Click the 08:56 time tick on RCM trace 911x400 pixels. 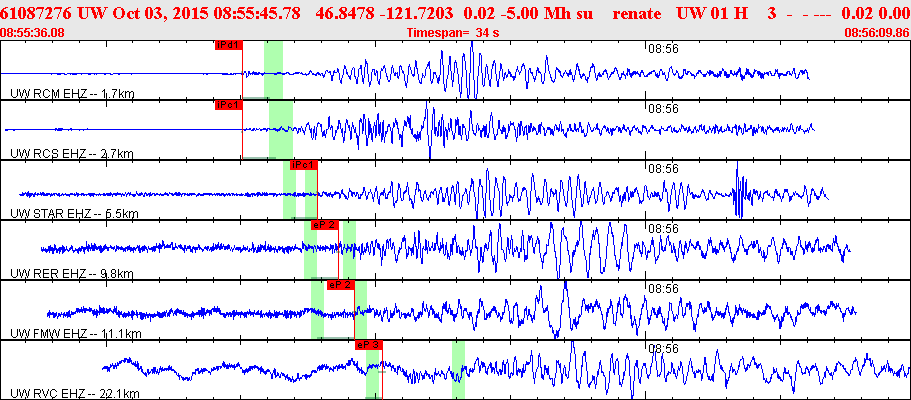(663, 48)
